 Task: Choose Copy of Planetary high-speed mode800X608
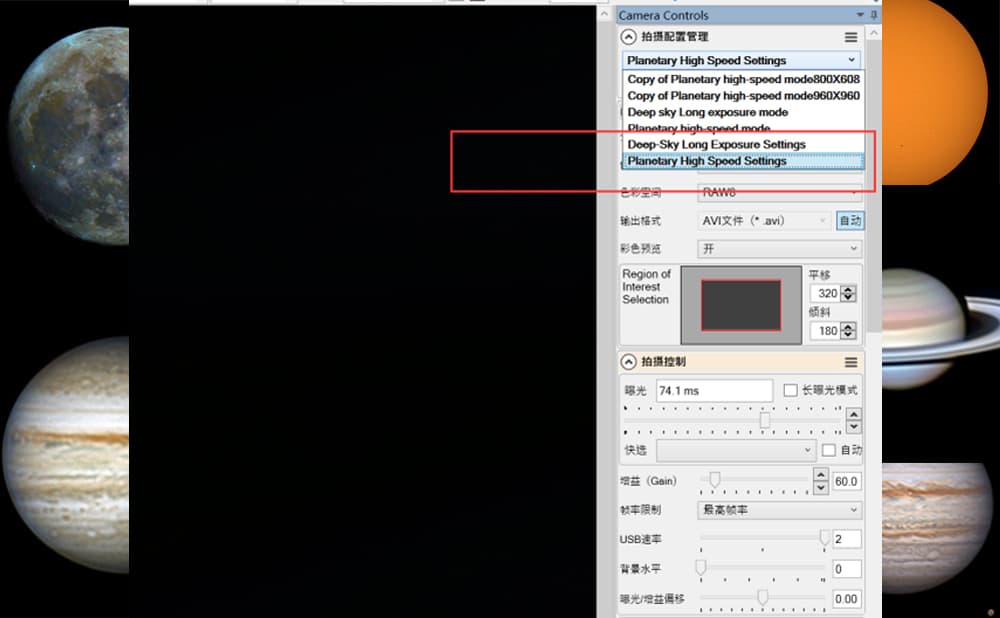coord(743,79)
